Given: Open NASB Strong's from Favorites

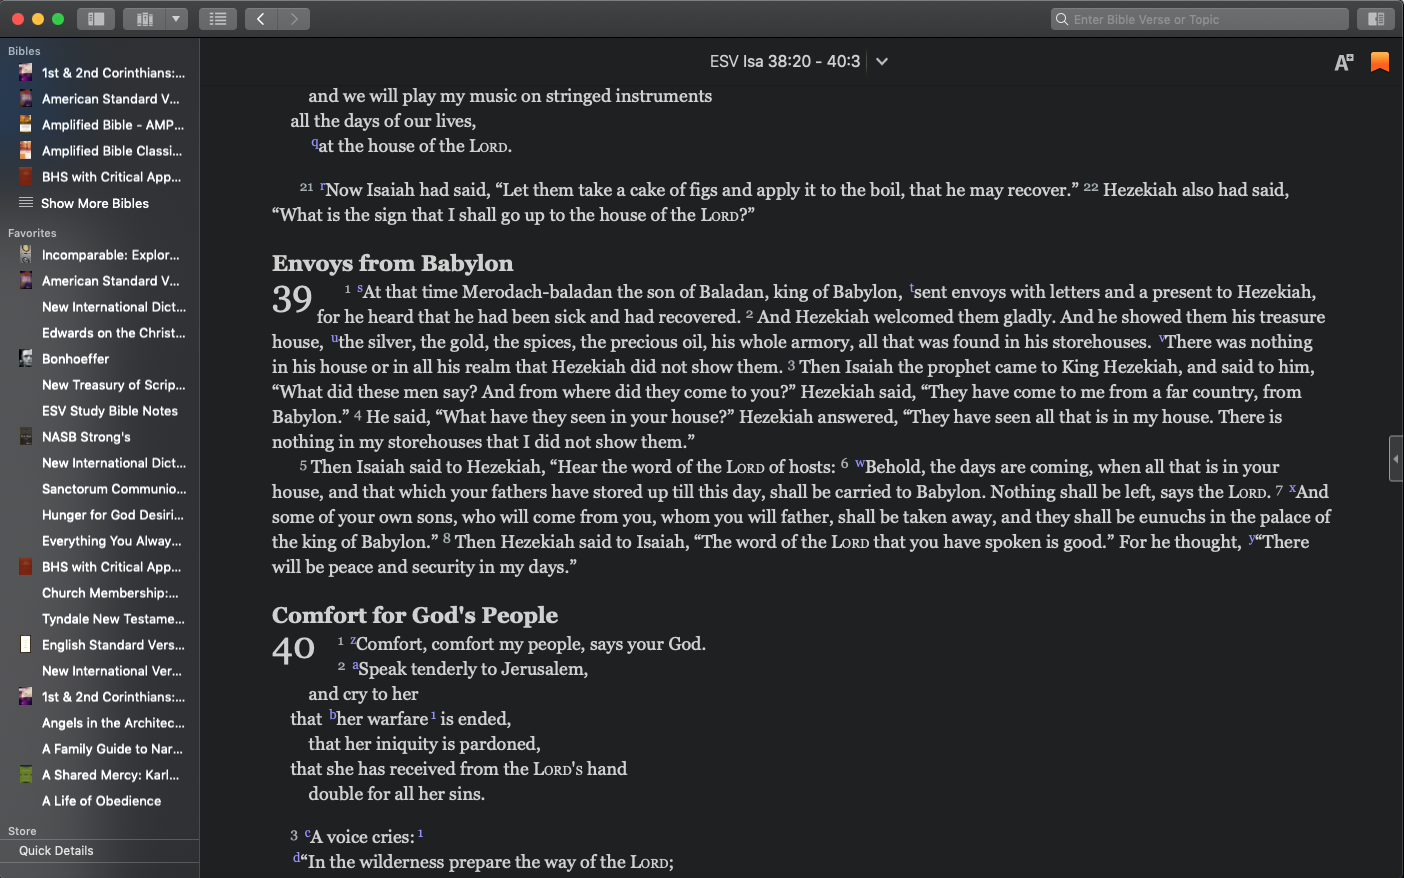Looking at the screenshot, I should [86, 437].
